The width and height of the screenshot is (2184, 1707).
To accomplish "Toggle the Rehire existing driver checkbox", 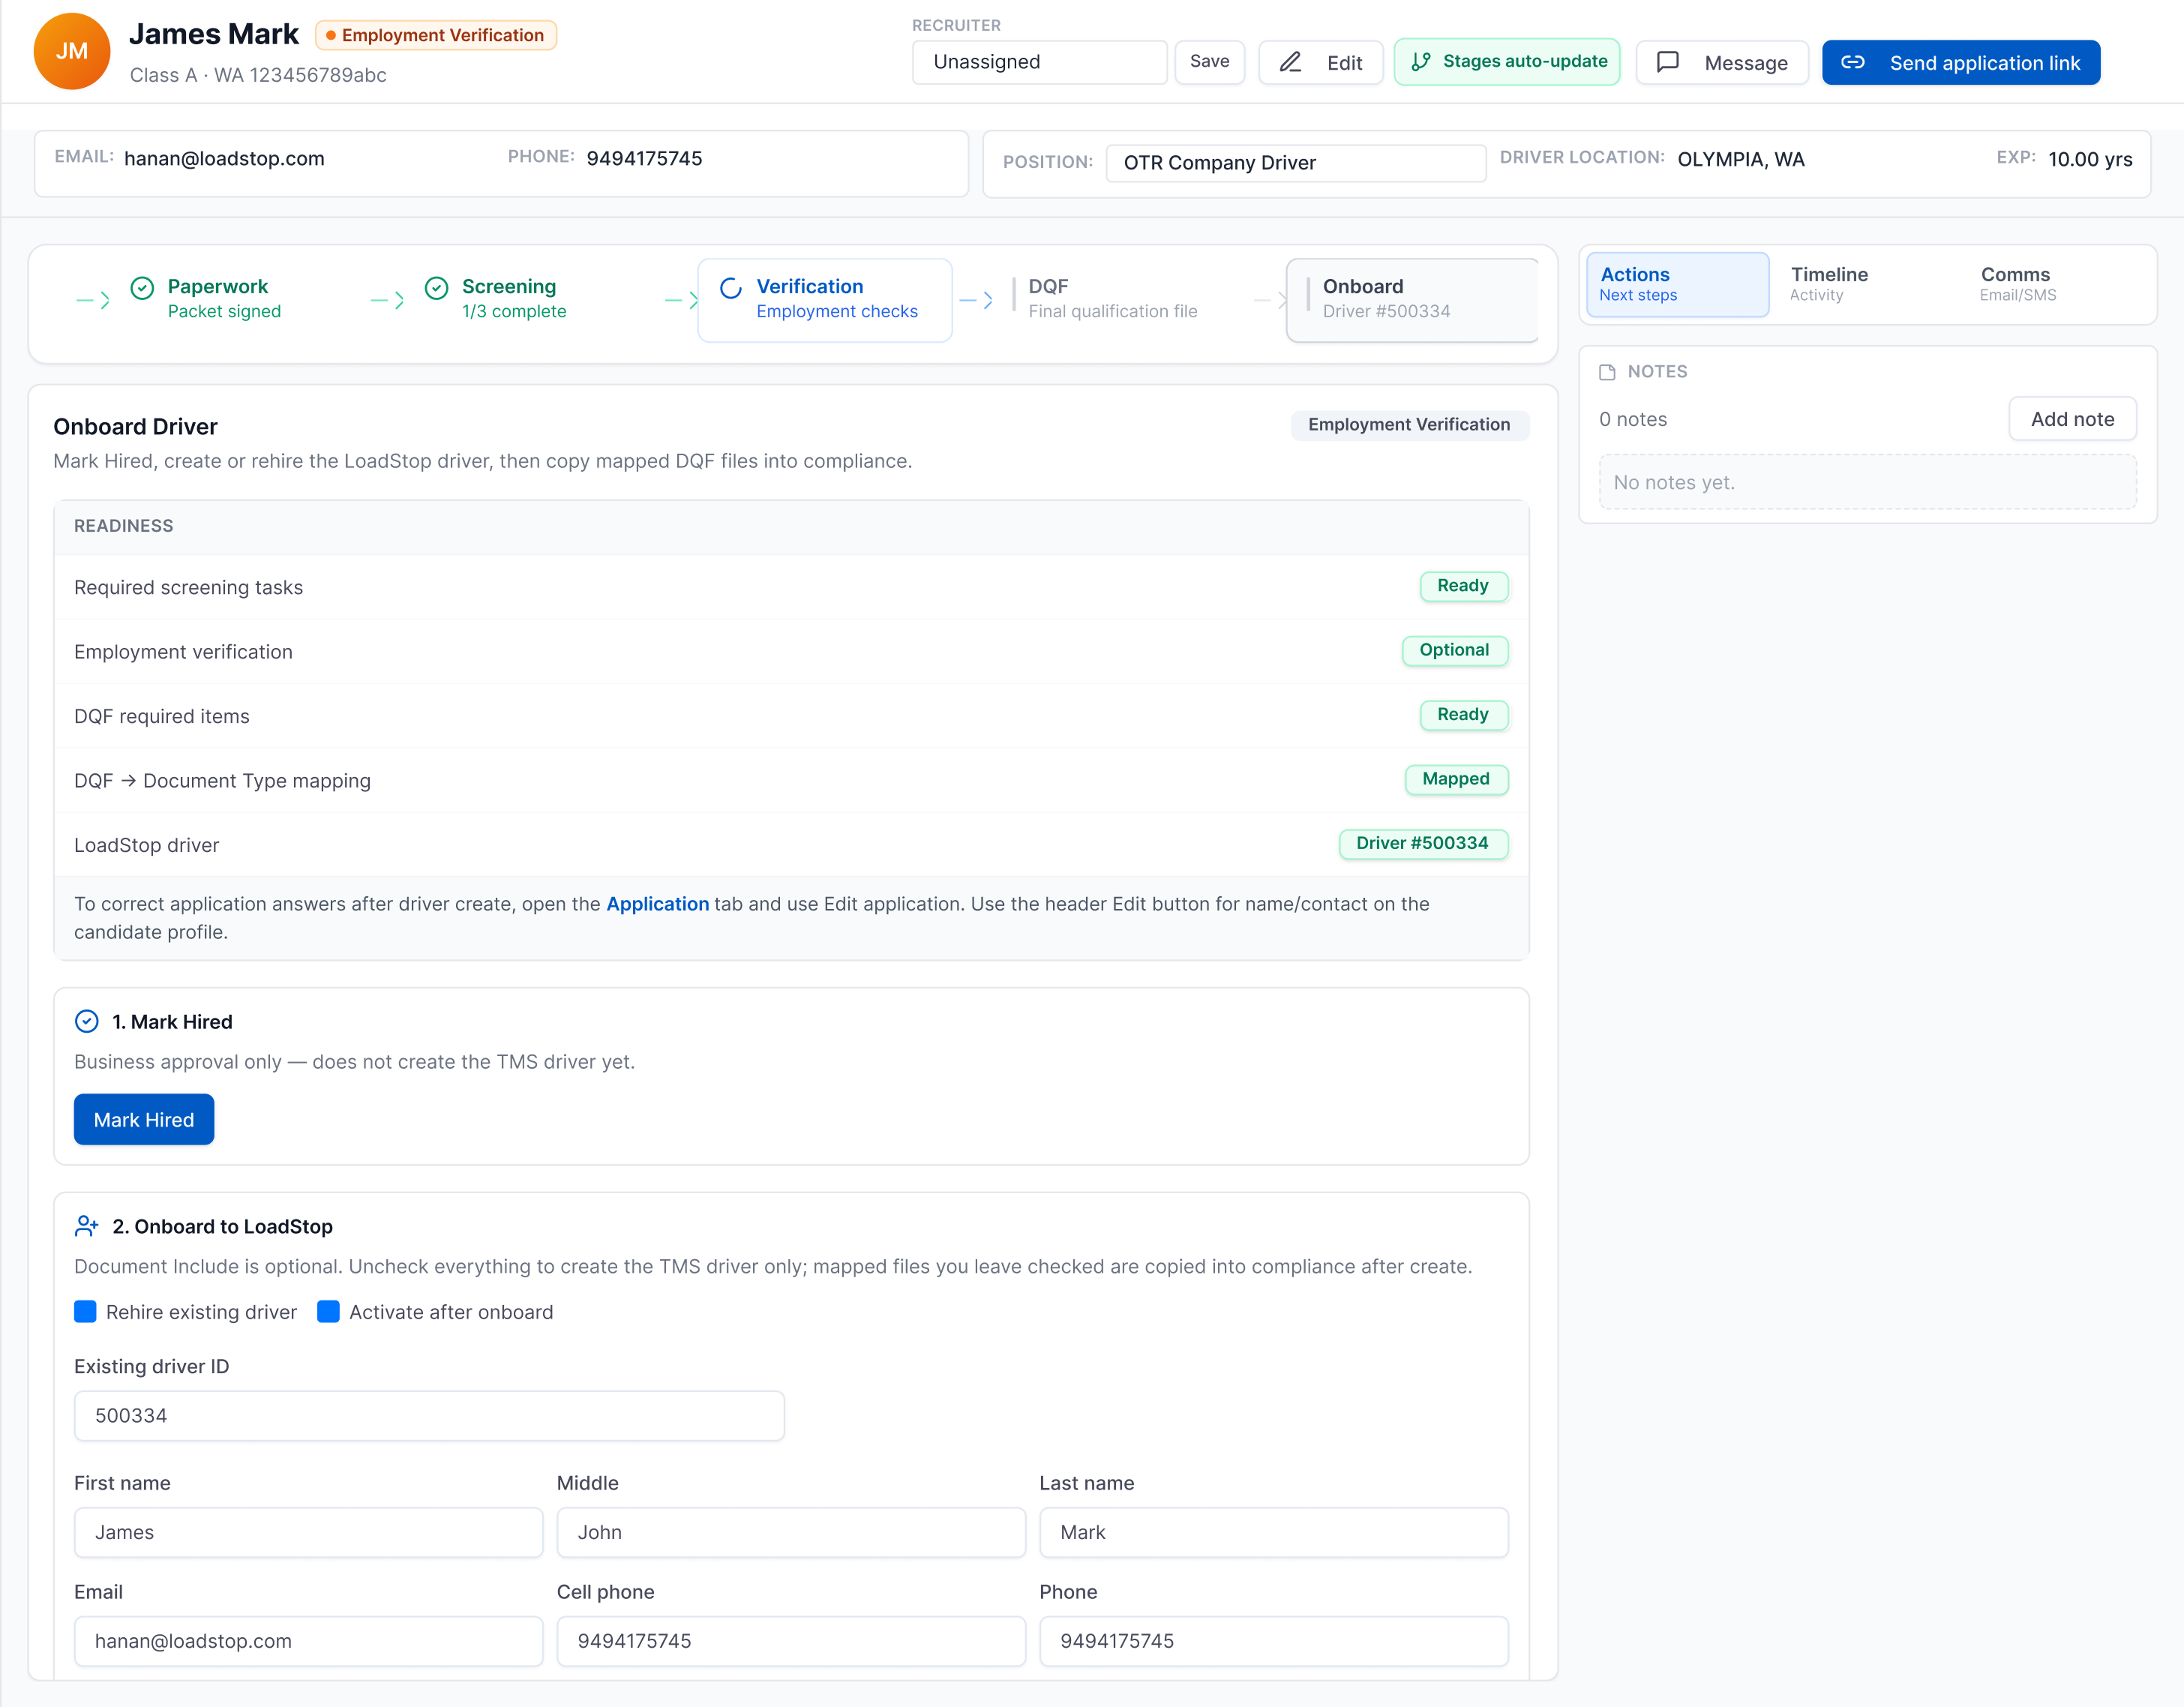I will 85,1311.
